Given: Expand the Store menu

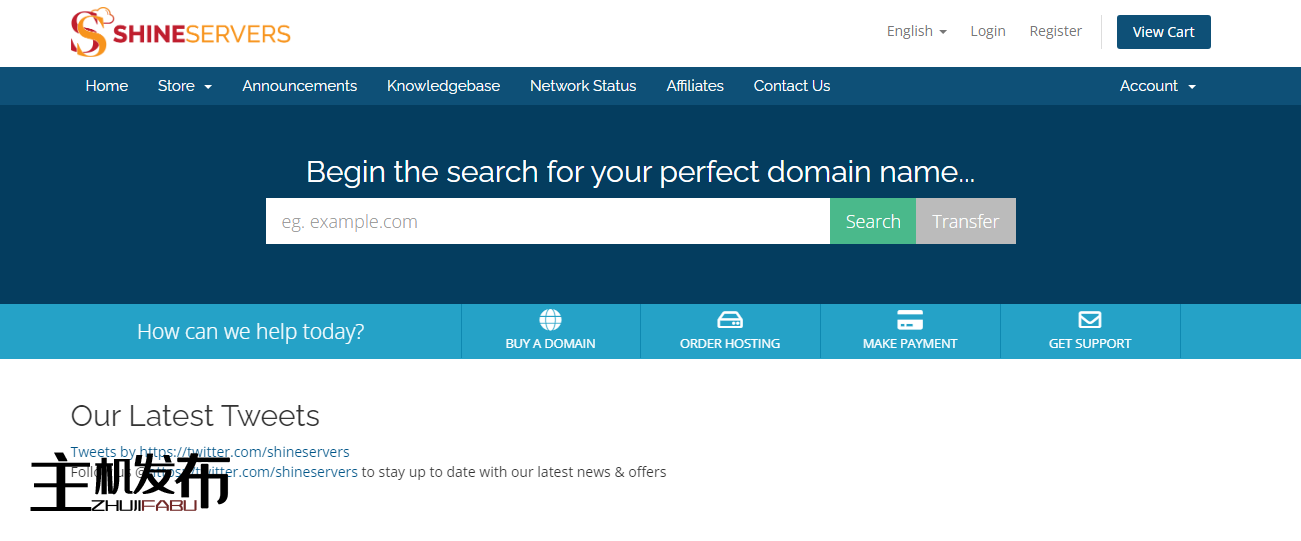Looking at the screenshot, I should [185, 86].
